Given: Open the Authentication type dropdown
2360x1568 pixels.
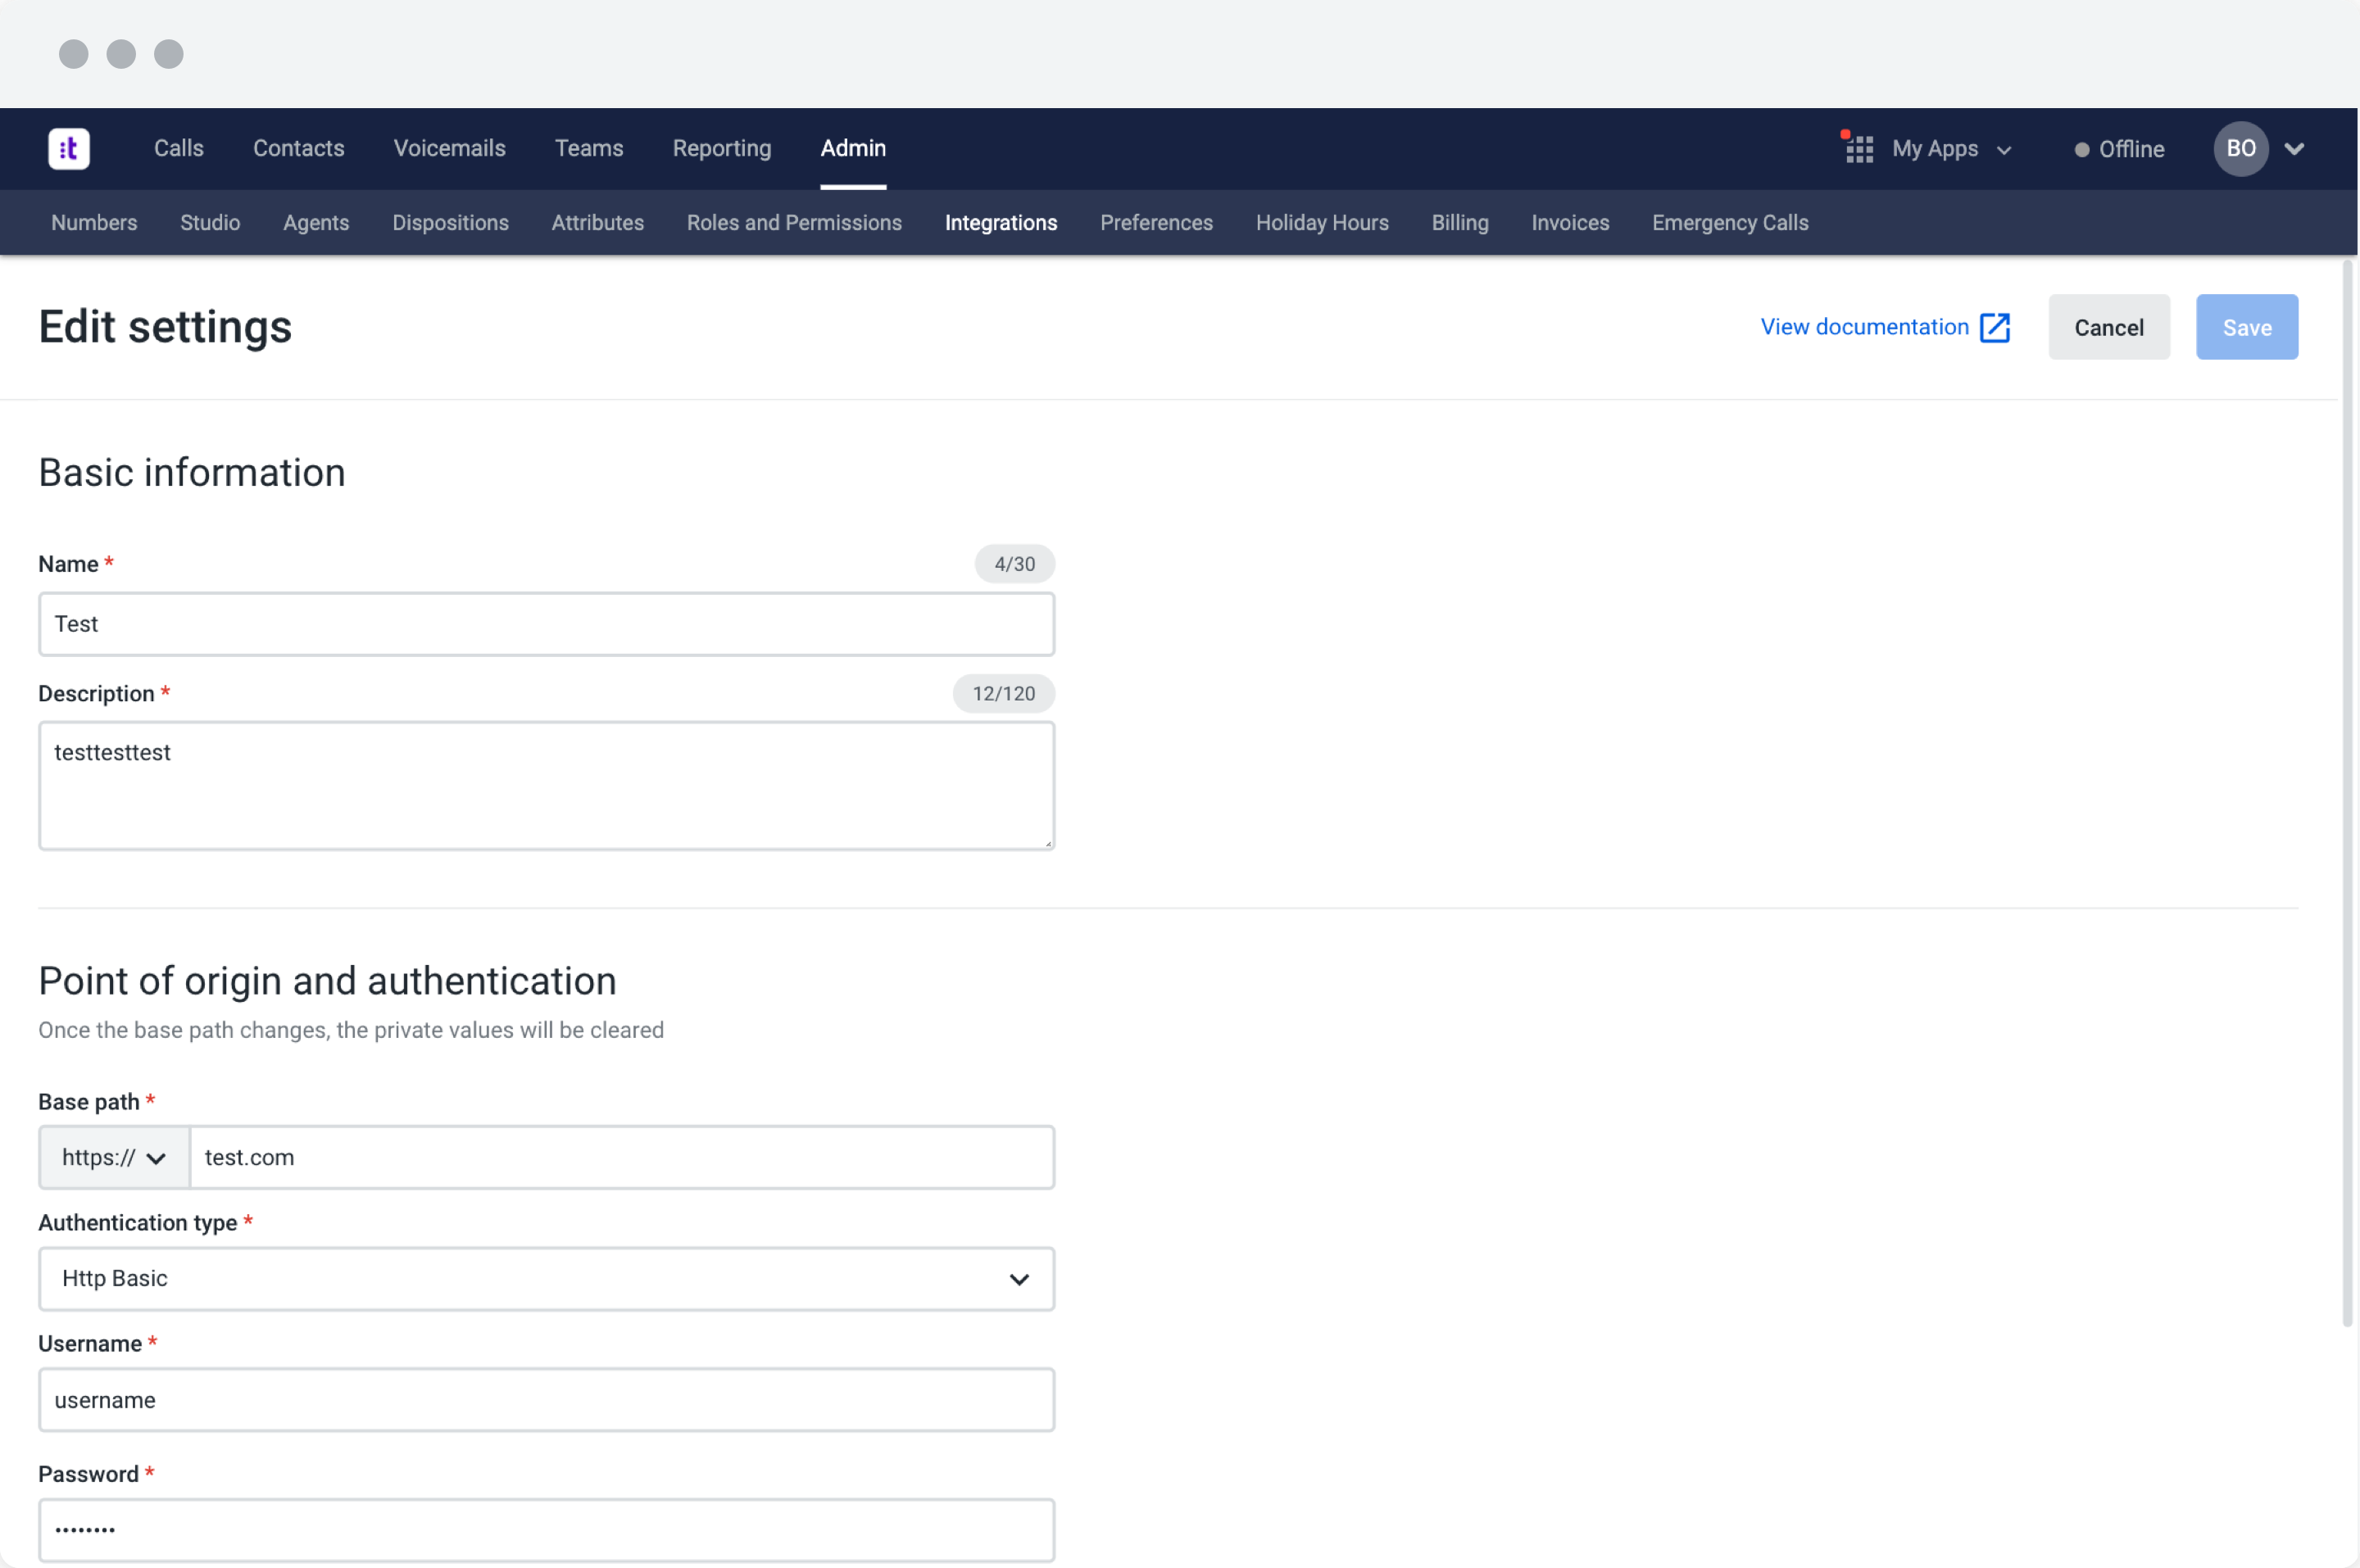Looking at the screenshot, I should coord(546,1279).
